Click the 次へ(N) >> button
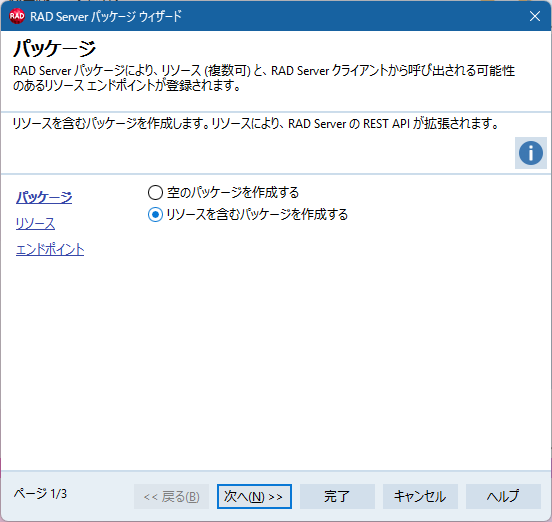The height and width of the screenshot is (522, 552). pos(254,496)
